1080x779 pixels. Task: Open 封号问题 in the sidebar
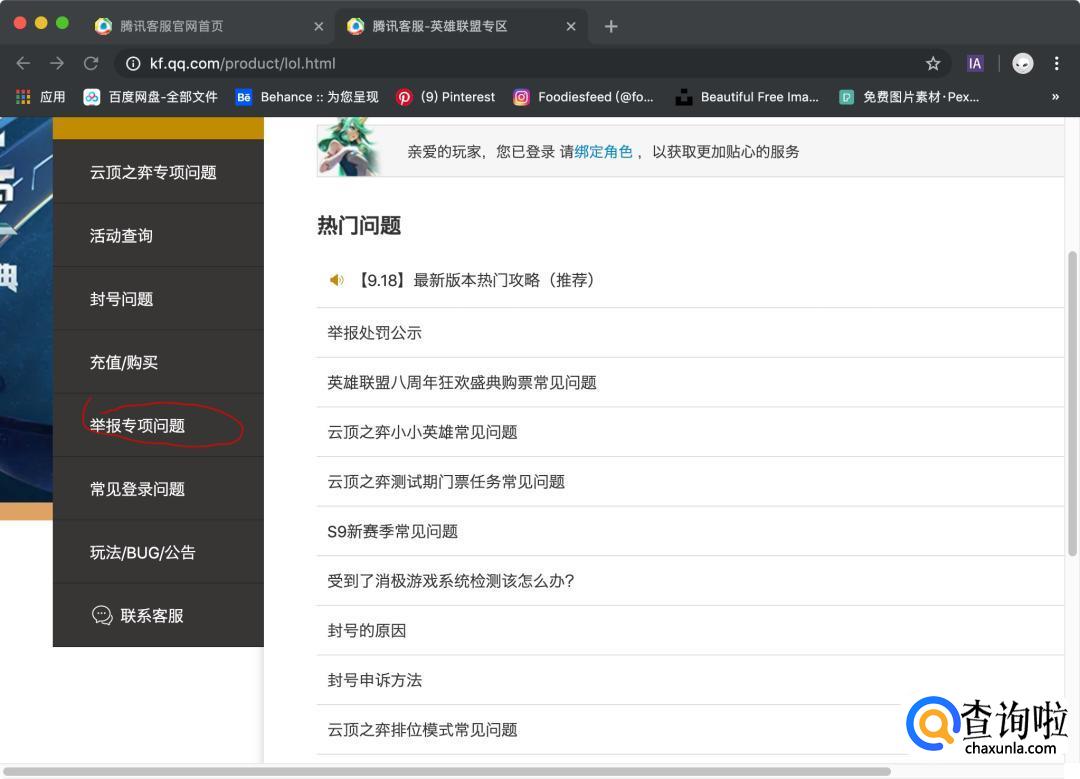click(x=158, y=299)
